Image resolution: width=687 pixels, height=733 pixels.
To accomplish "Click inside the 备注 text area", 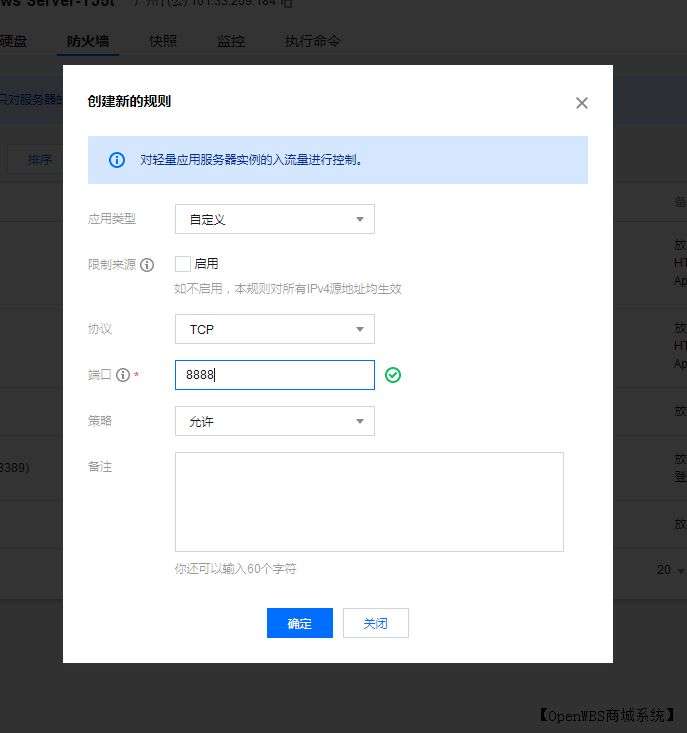I will tap(369, 501).
